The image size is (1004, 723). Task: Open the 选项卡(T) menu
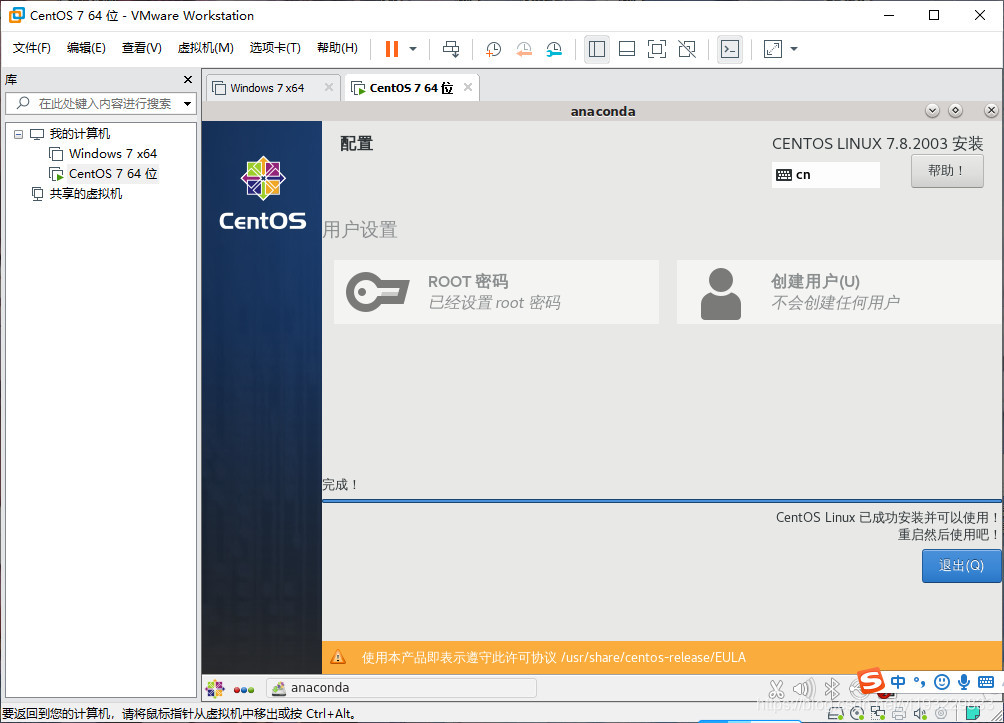click(x=275, y=48)
